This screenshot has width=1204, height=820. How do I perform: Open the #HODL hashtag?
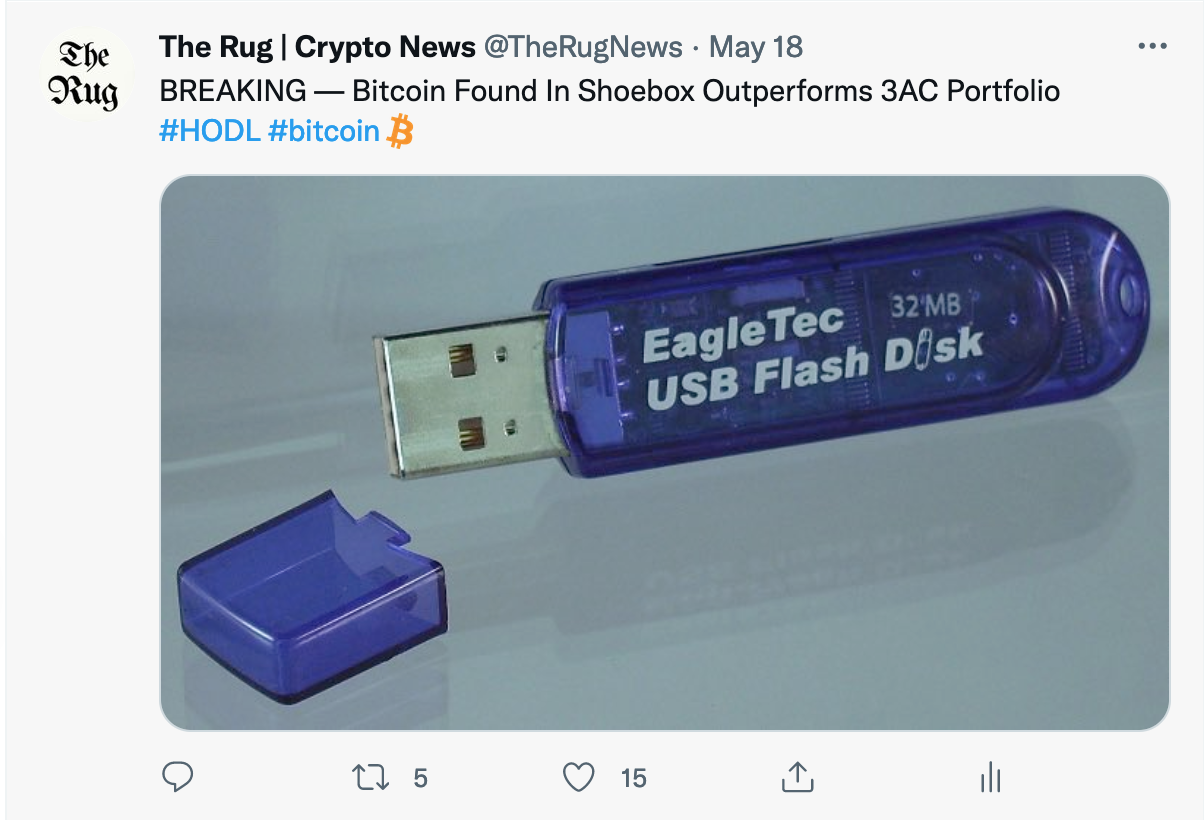pos(210,131)
